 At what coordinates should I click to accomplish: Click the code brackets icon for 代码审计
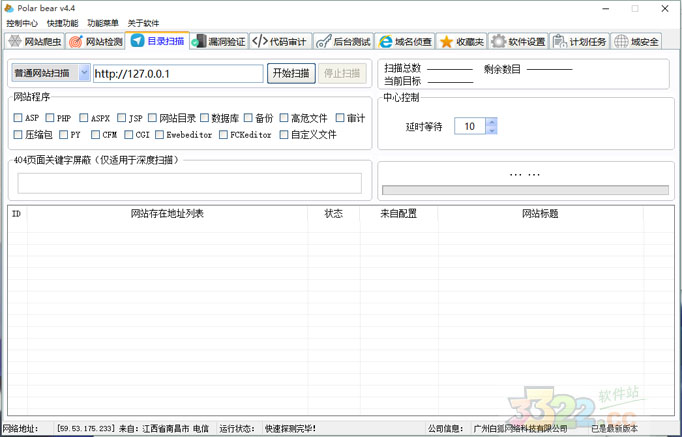coord(259,42)
